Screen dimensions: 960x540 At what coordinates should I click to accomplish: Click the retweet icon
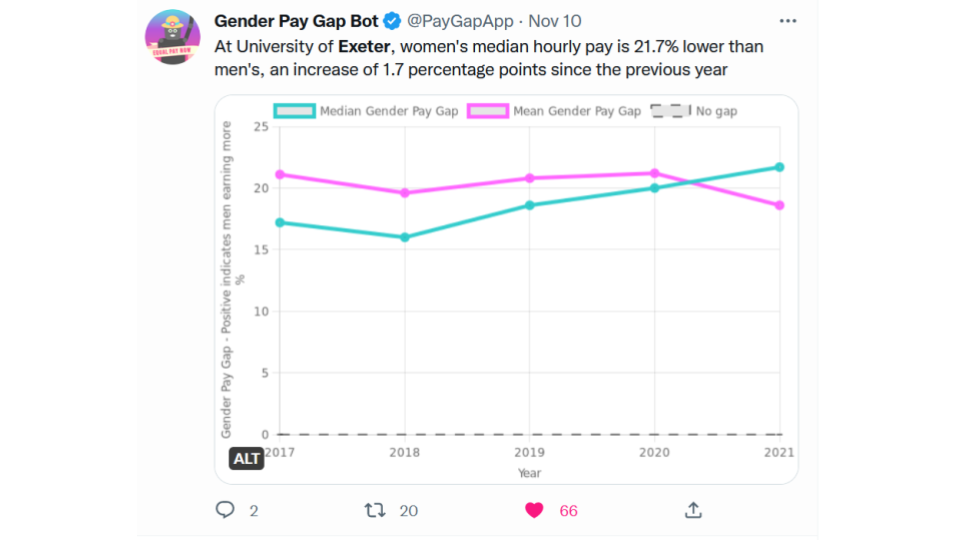pyautogui.click(x=375, y=510)
